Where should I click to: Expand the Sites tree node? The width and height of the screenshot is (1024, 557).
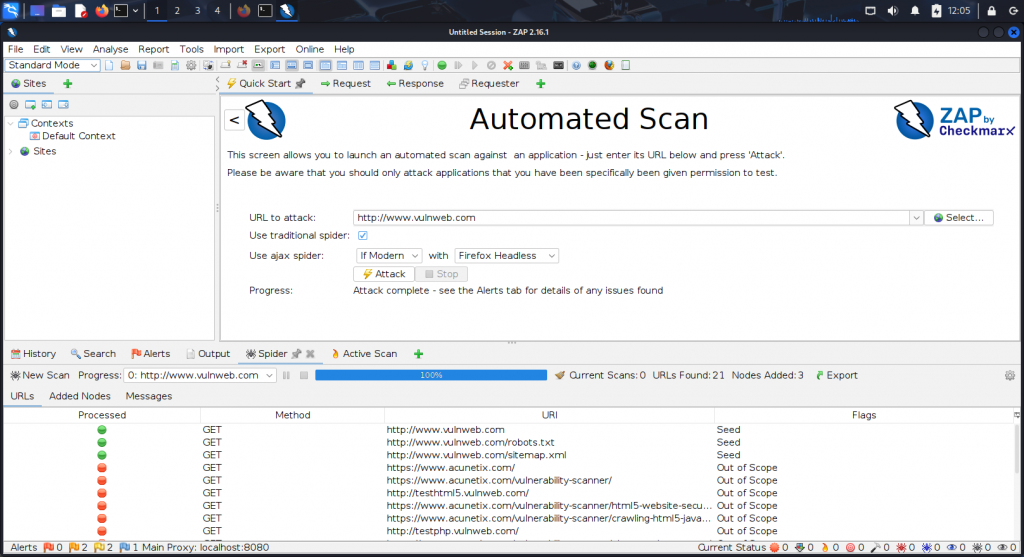[10, 151]
